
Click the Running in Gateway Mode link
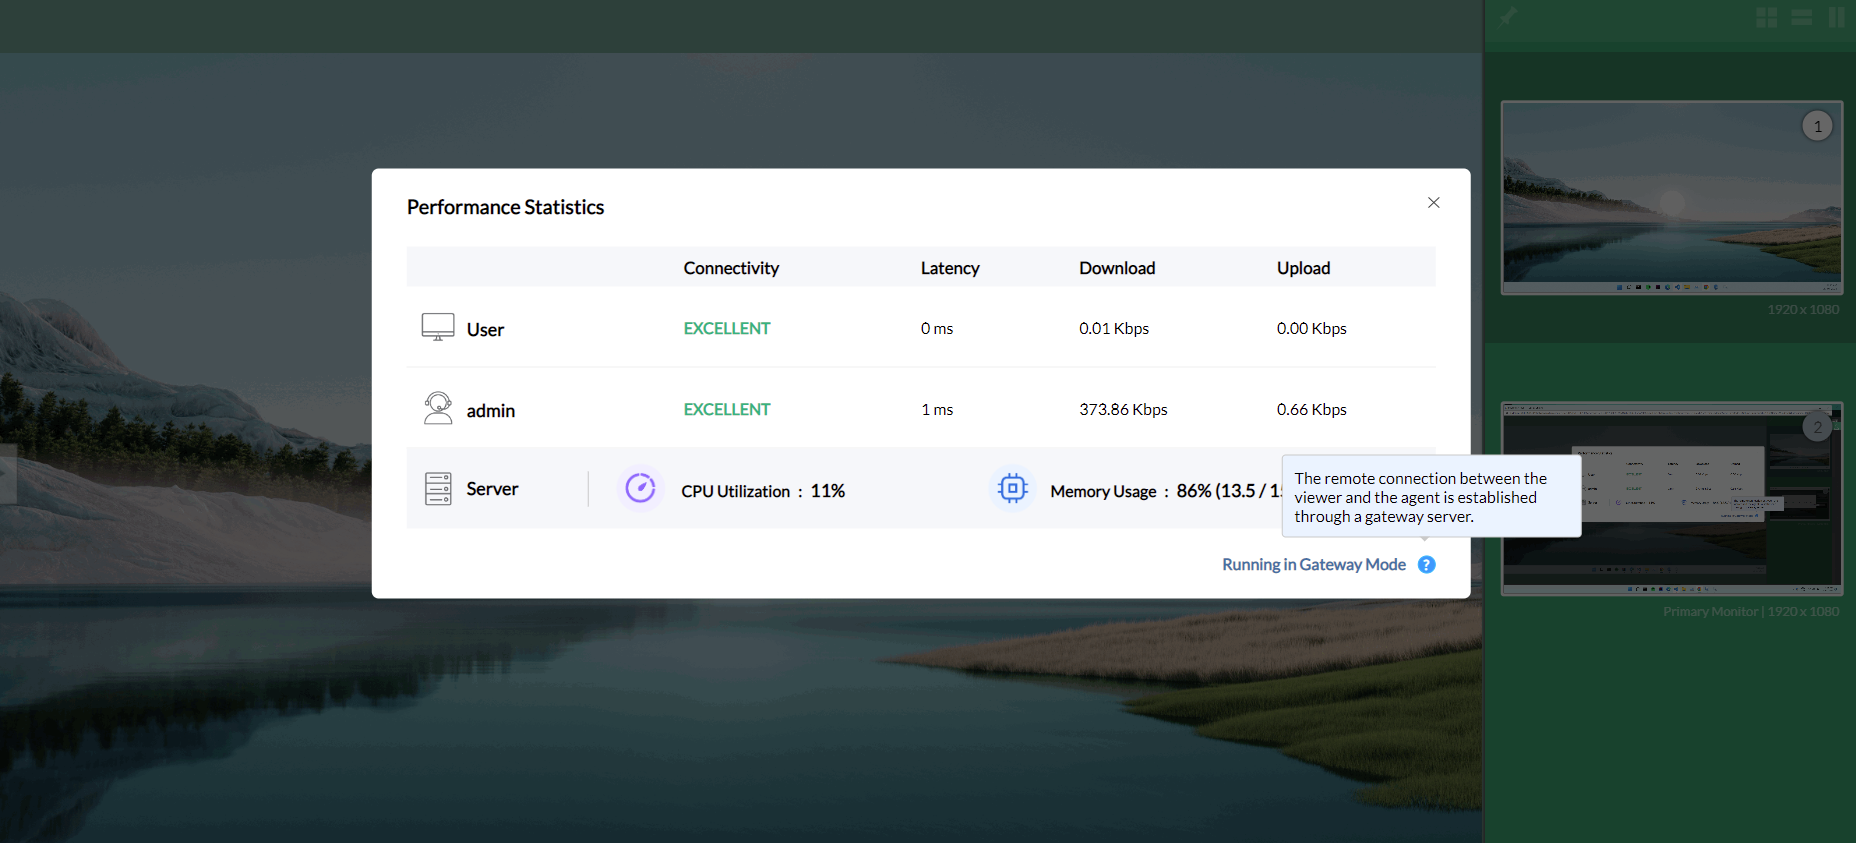coord(1313,565)
